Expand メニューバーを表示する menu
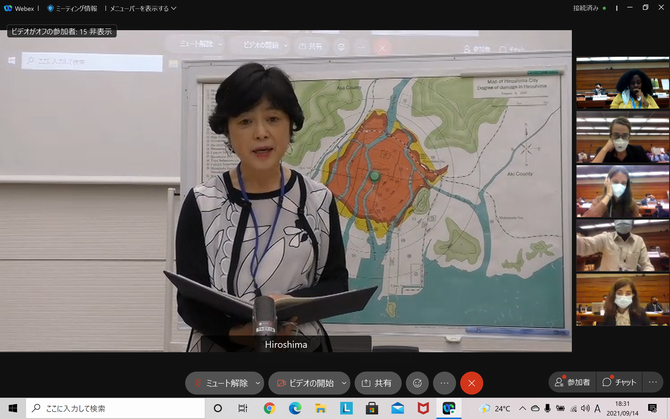 click(x=147, y=8)
